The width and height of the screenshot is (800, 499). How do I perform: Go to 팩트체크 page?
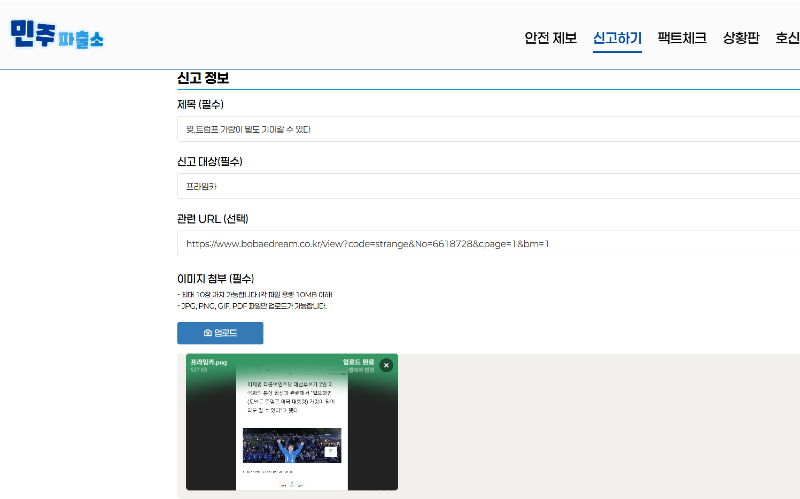[x=682, y=38]
